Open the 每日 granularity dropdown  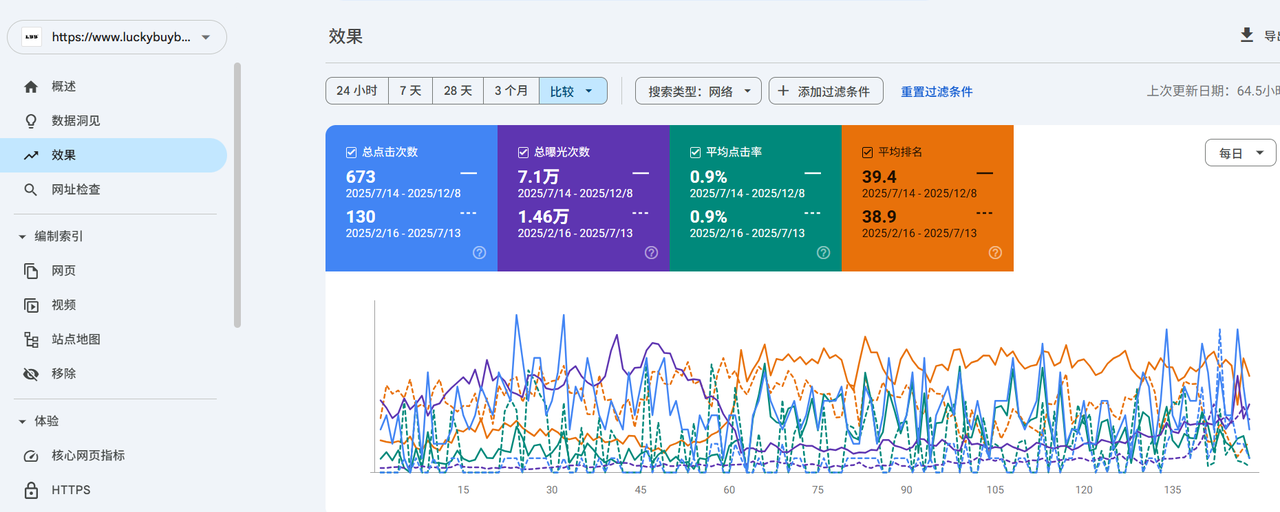1240,154
